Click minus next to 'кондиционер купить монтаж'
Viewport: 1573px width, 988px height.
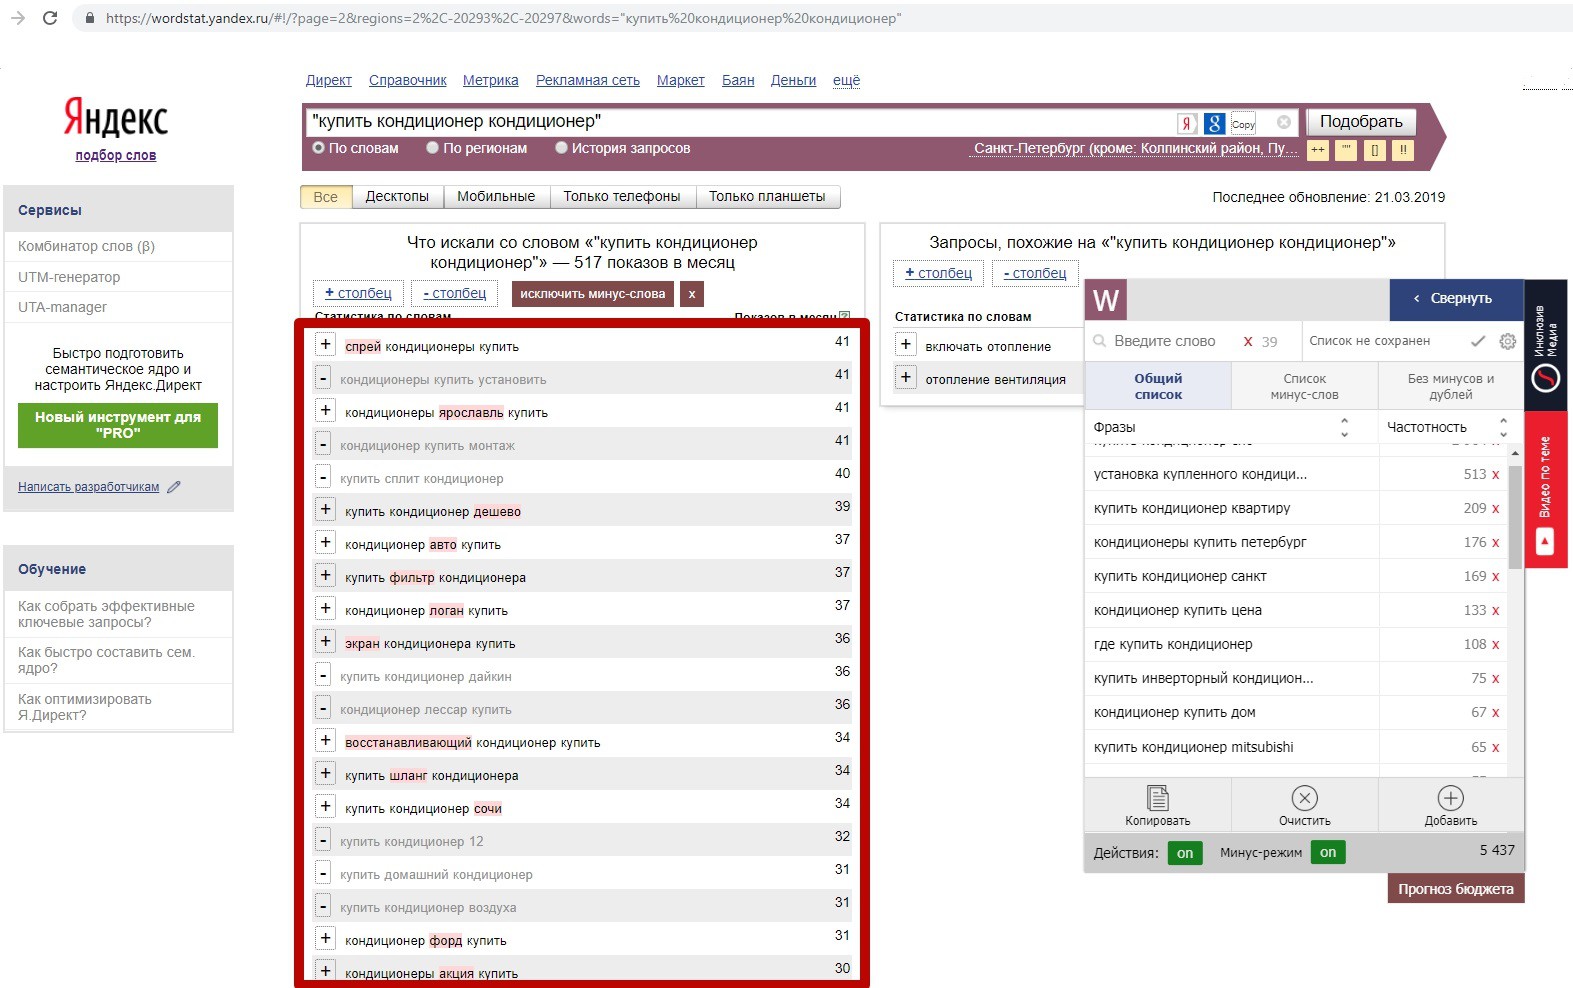coord(323,443)
